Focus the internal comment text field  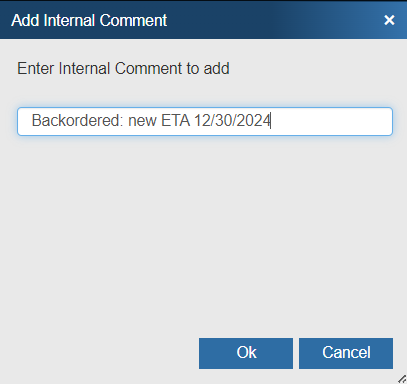coord(205,121)
